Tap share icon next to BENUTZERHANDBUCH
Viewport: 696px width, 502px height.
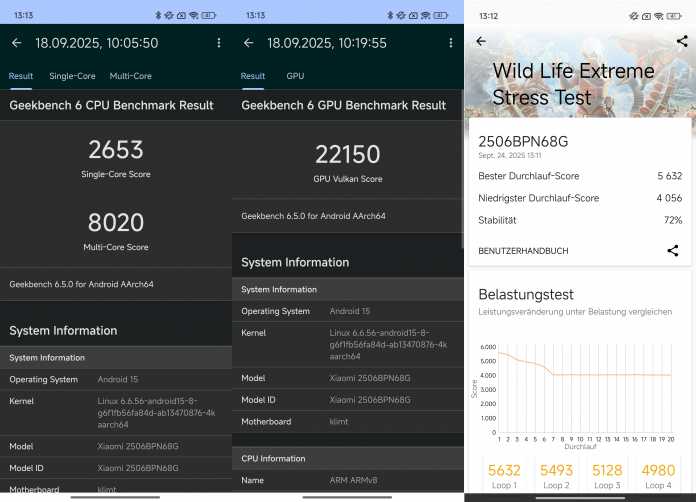pyautogui.click(x=673, y=250)
